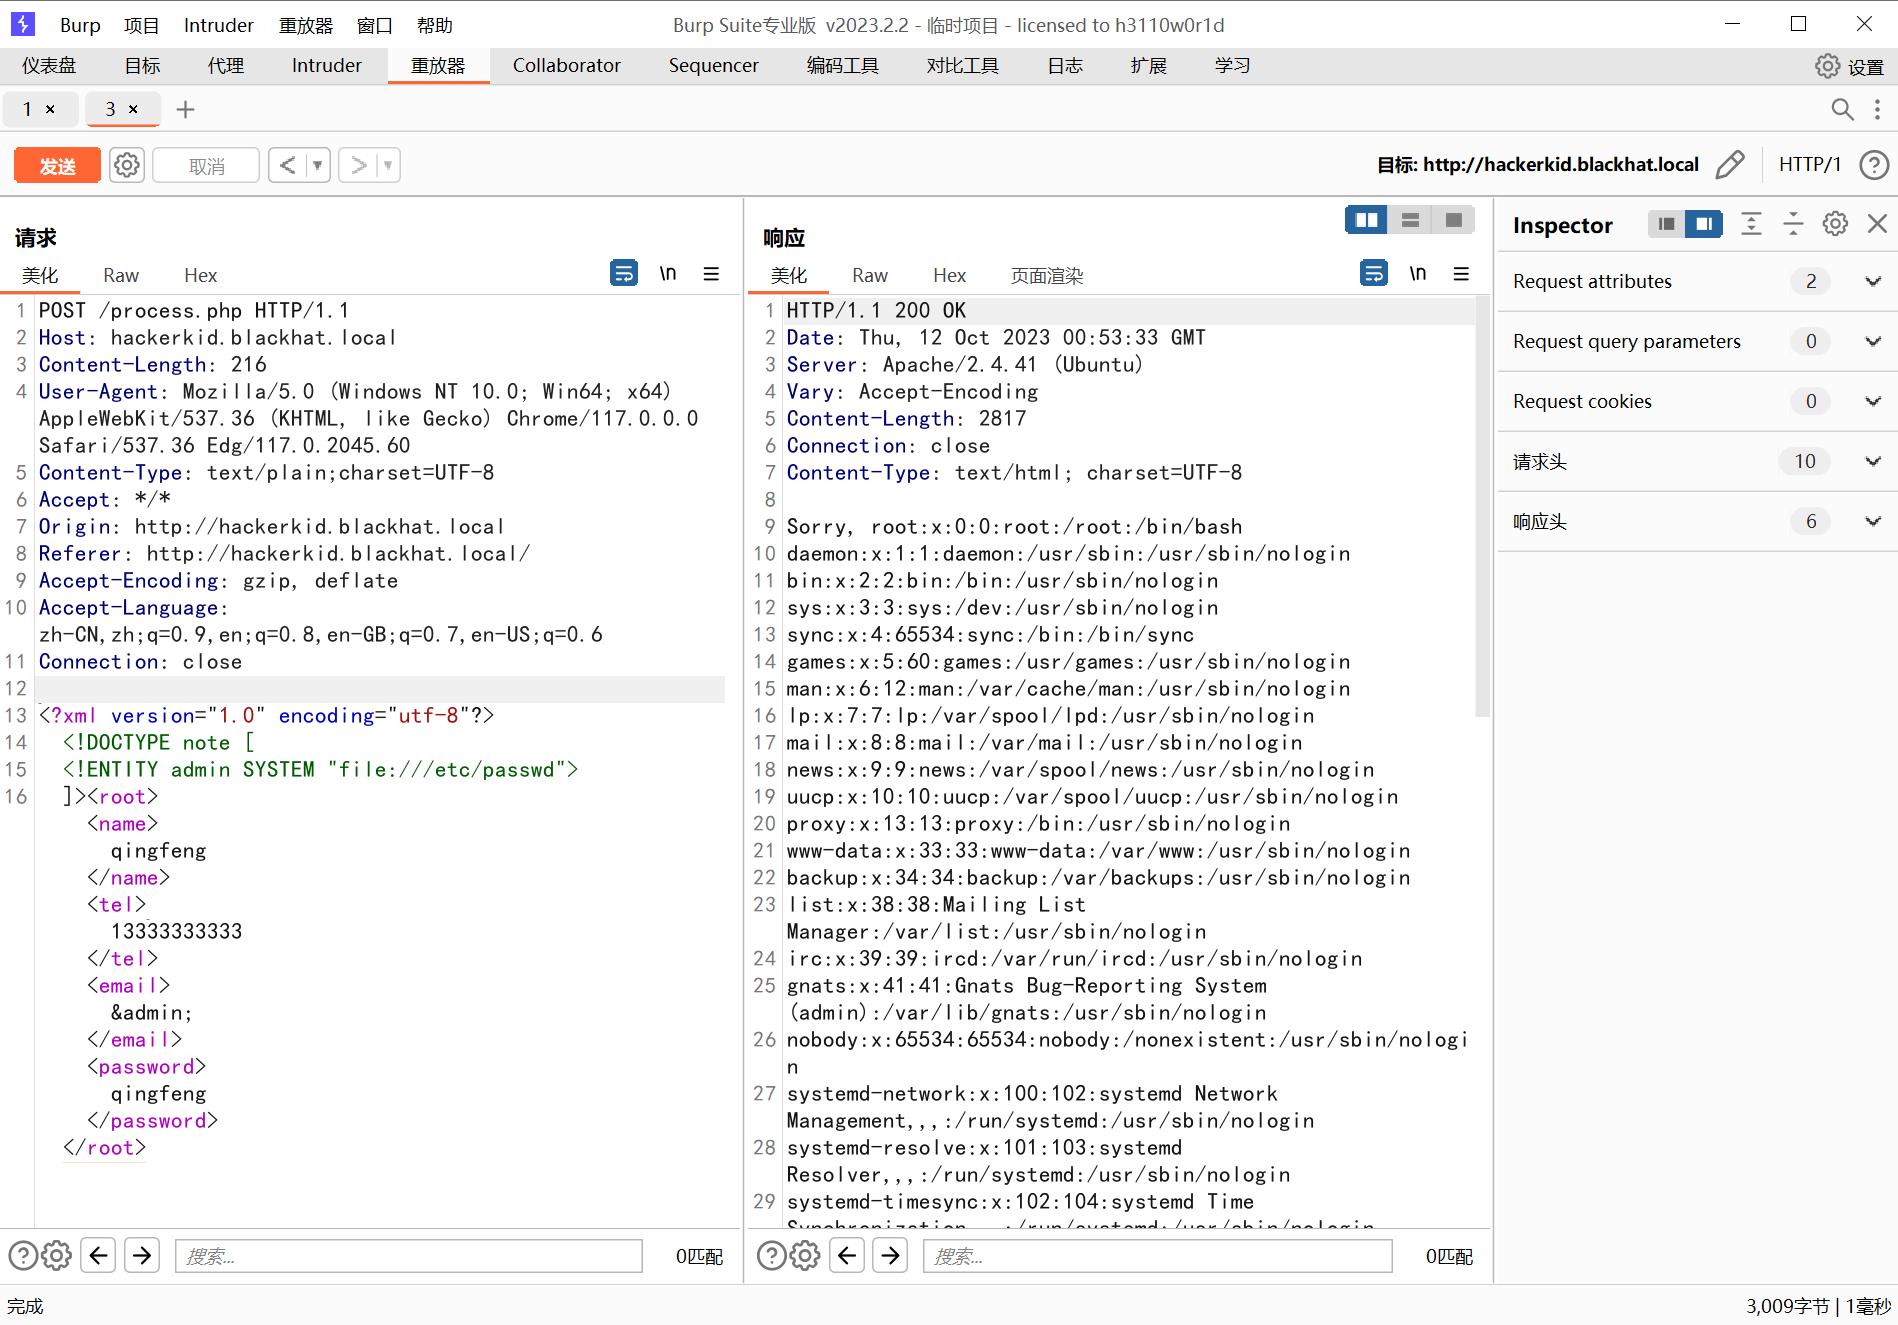1898x1325 pixels.
Task: Open the Settings (设置) gear
Action: (x=1849, y=66)
